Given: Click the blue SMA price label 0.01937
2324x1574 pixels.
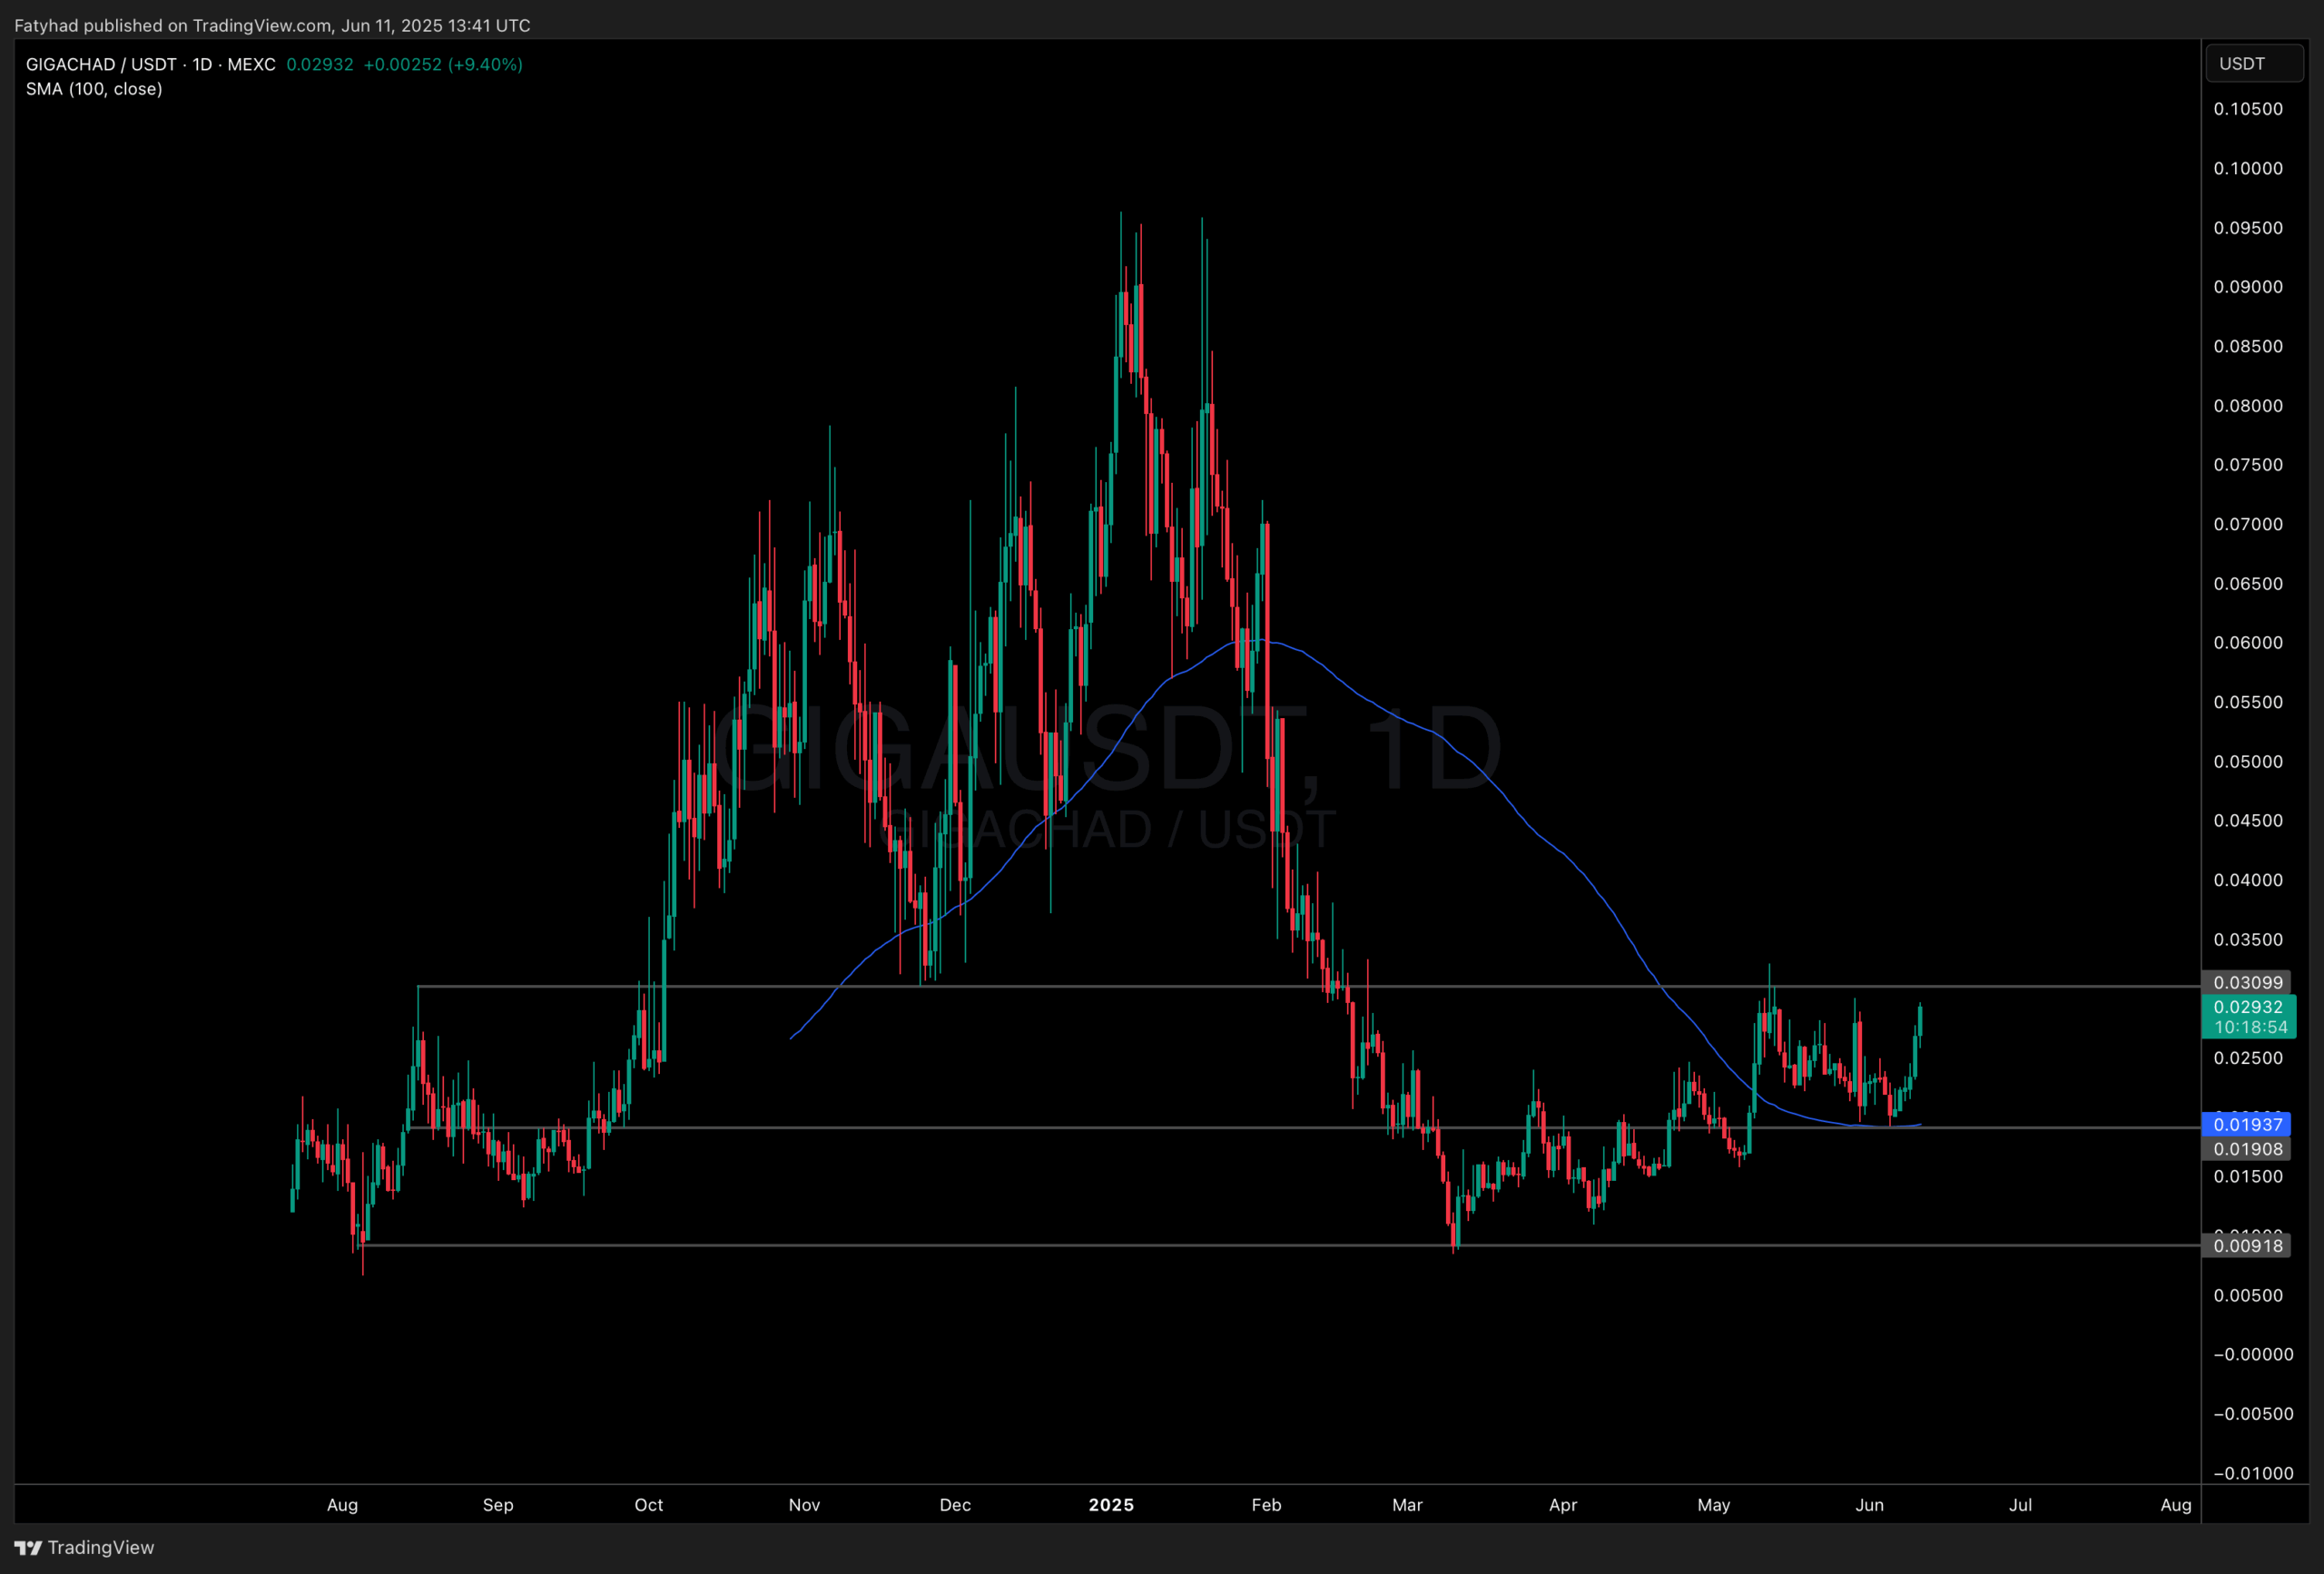Looking at the screenshot, I should (2250, 1125).
